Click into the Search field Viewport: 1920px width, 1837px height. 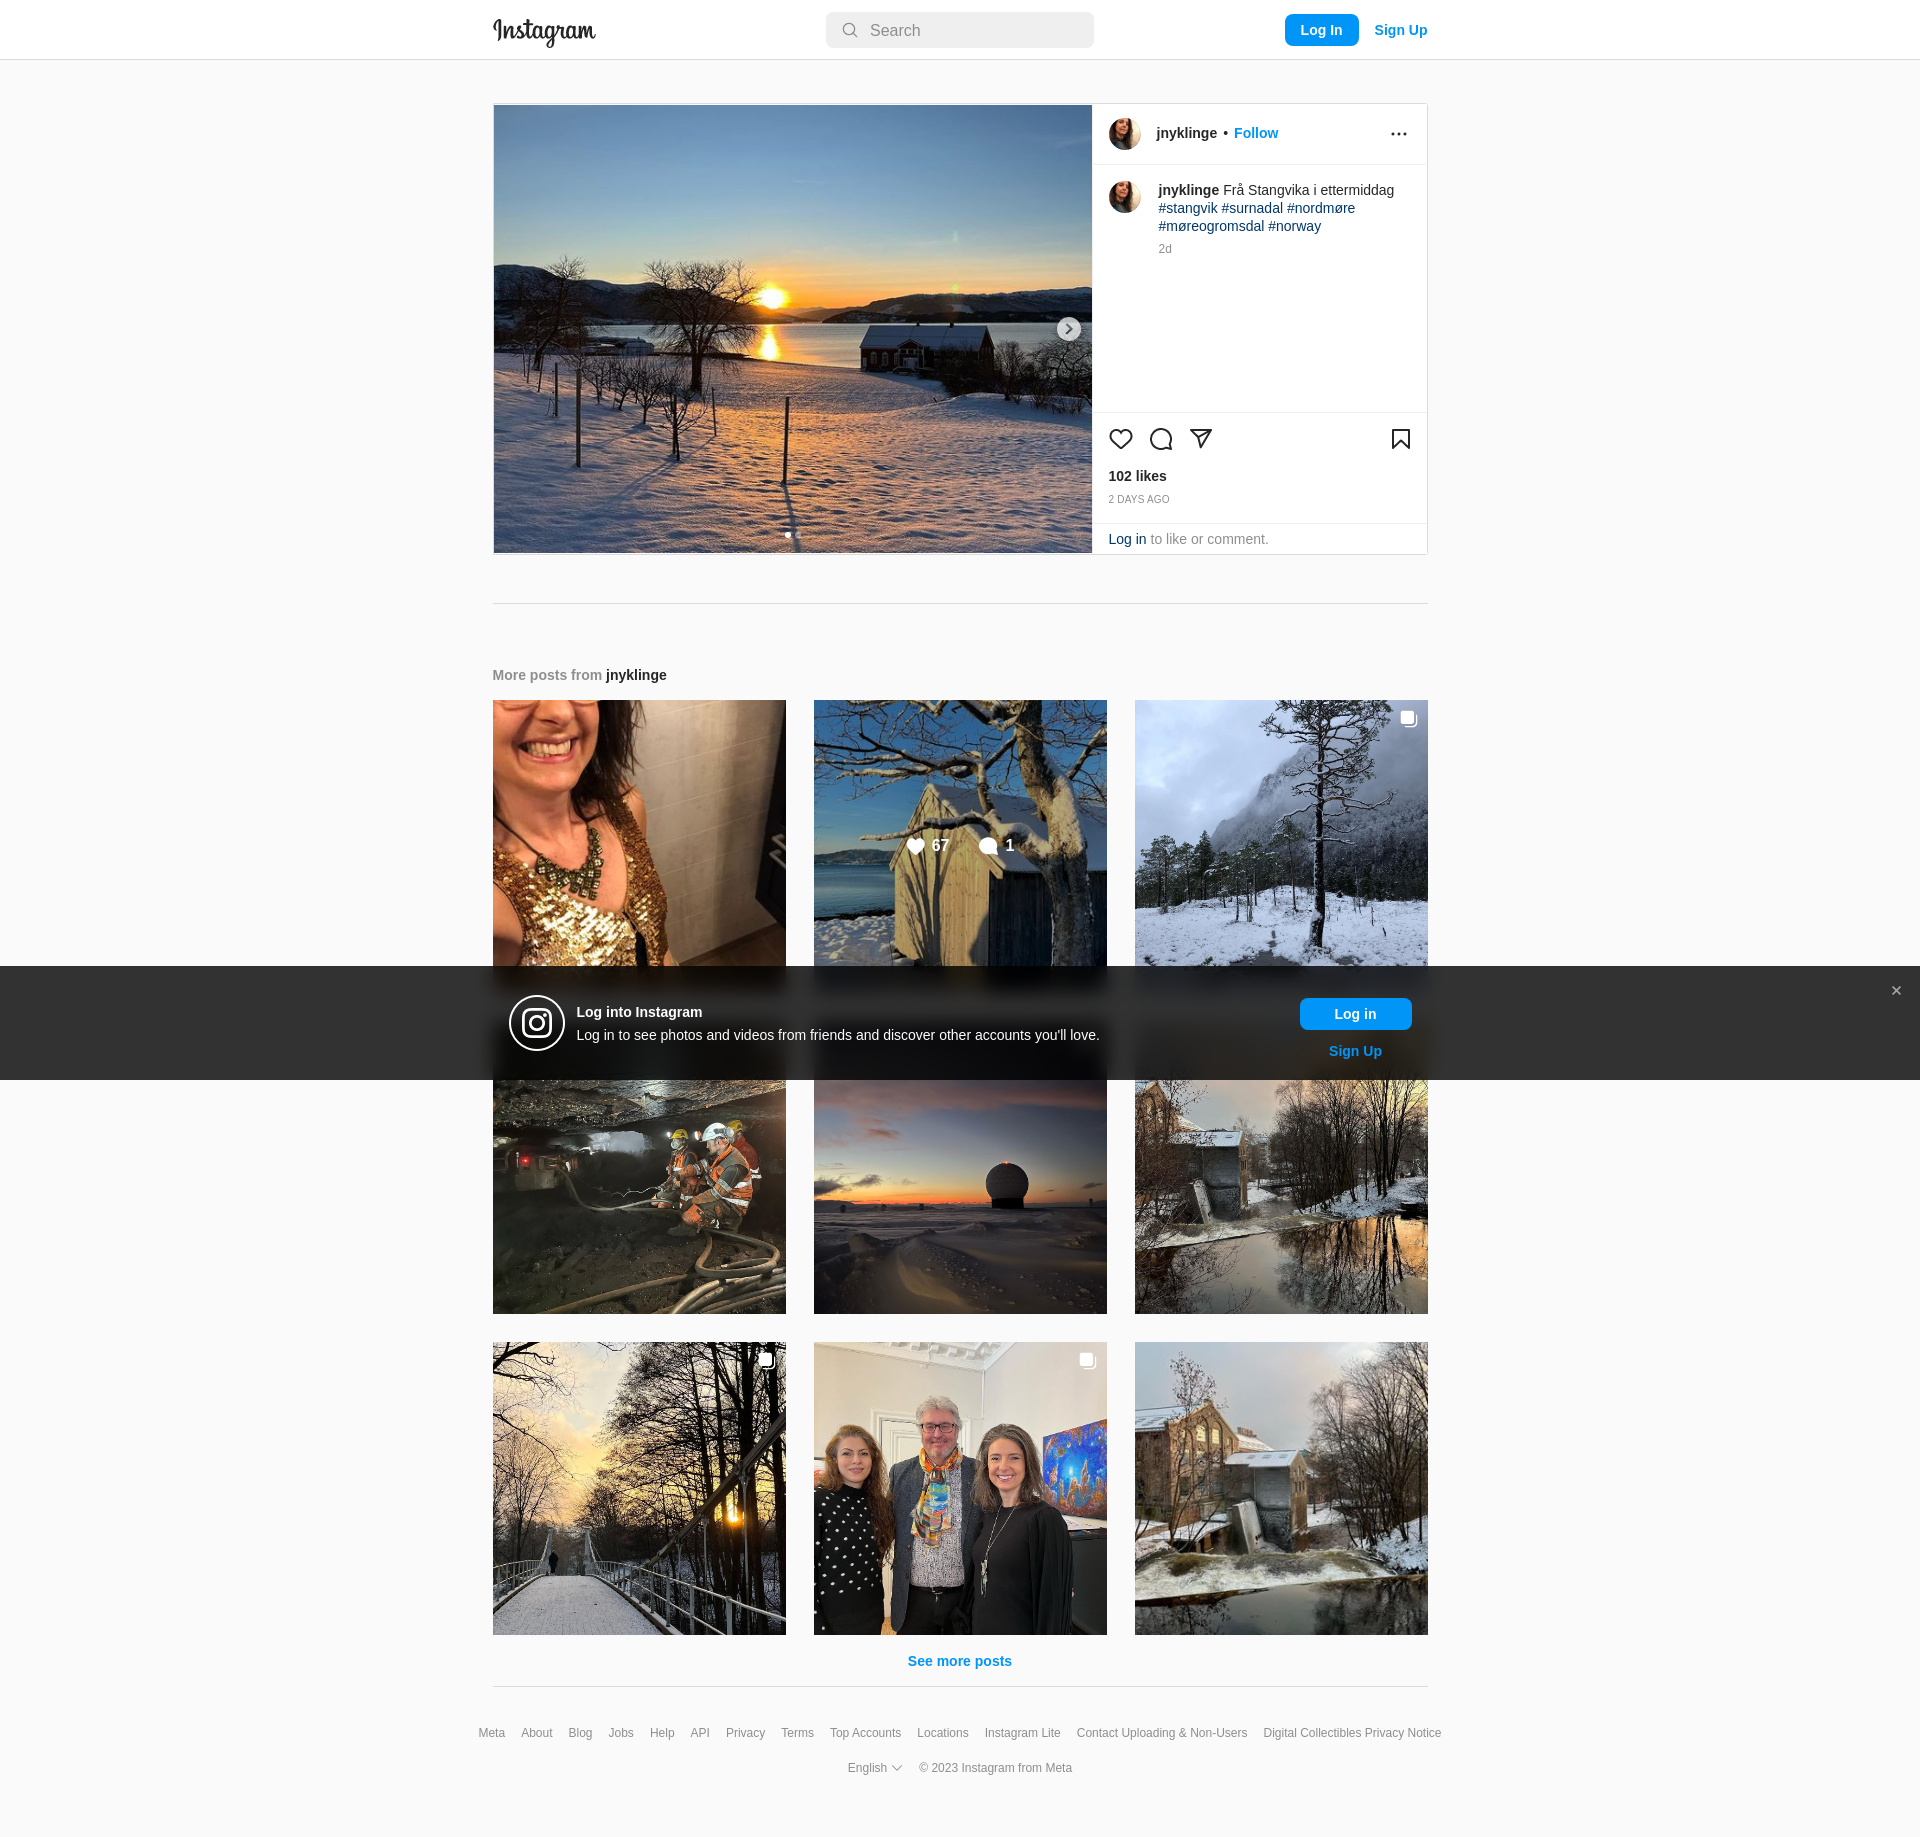pos(960,30)
